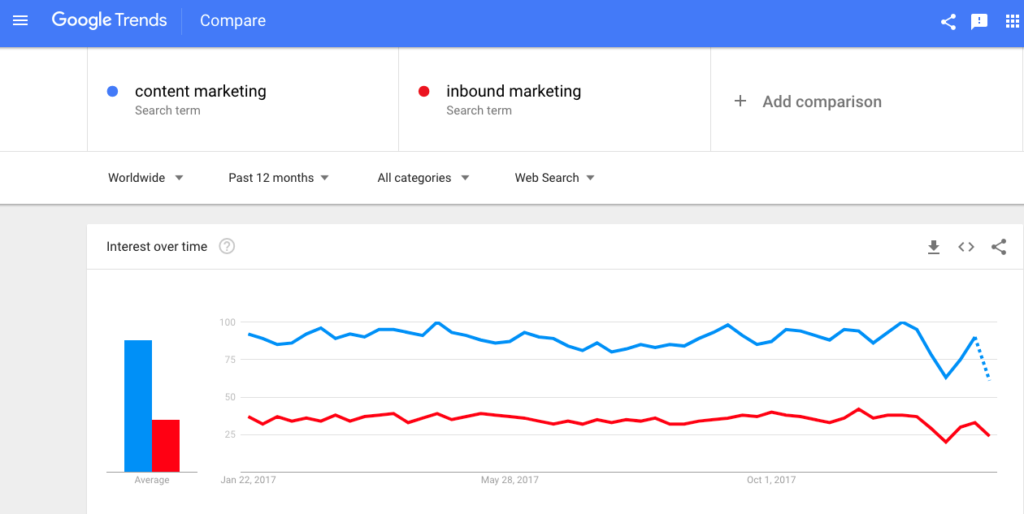
Task: Open the Google apps grid
Action: click(x=1012, y=21)
